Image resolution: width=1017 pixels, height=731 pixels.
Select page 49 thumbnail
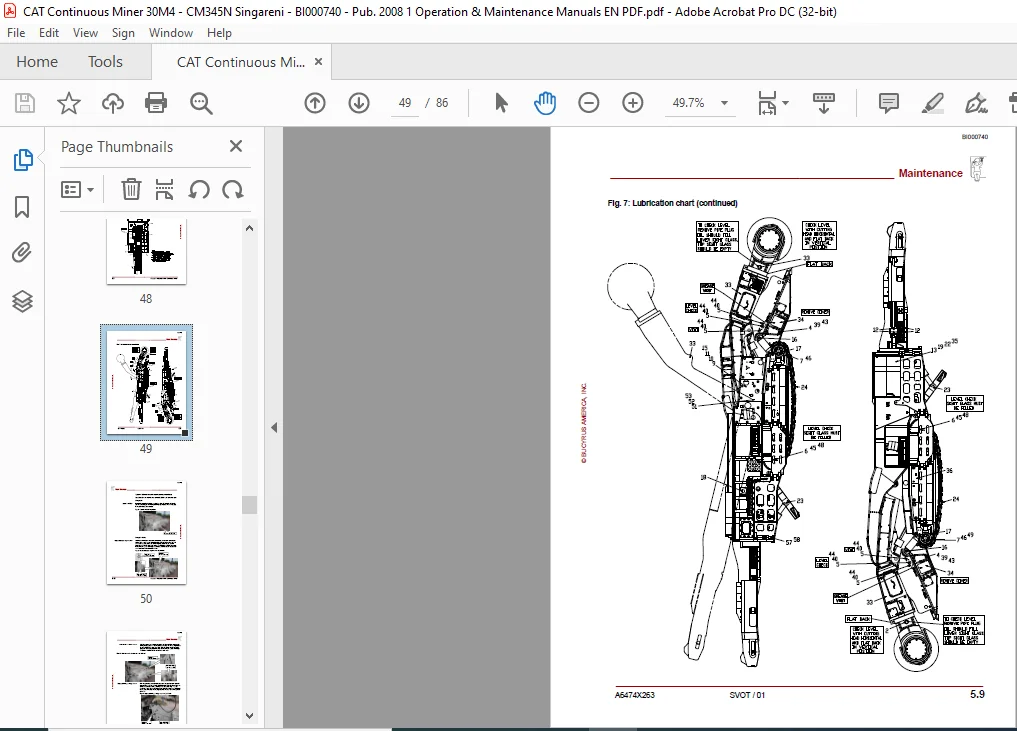coord(146,382)
